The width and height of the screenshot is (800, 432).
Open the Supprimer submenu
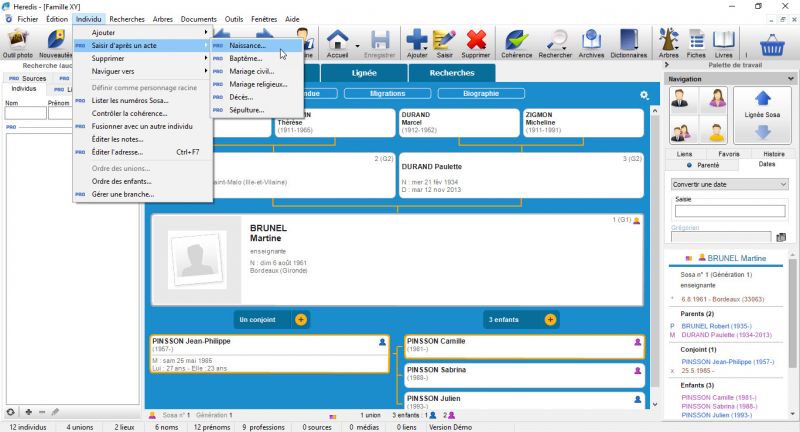pos(143,58)
